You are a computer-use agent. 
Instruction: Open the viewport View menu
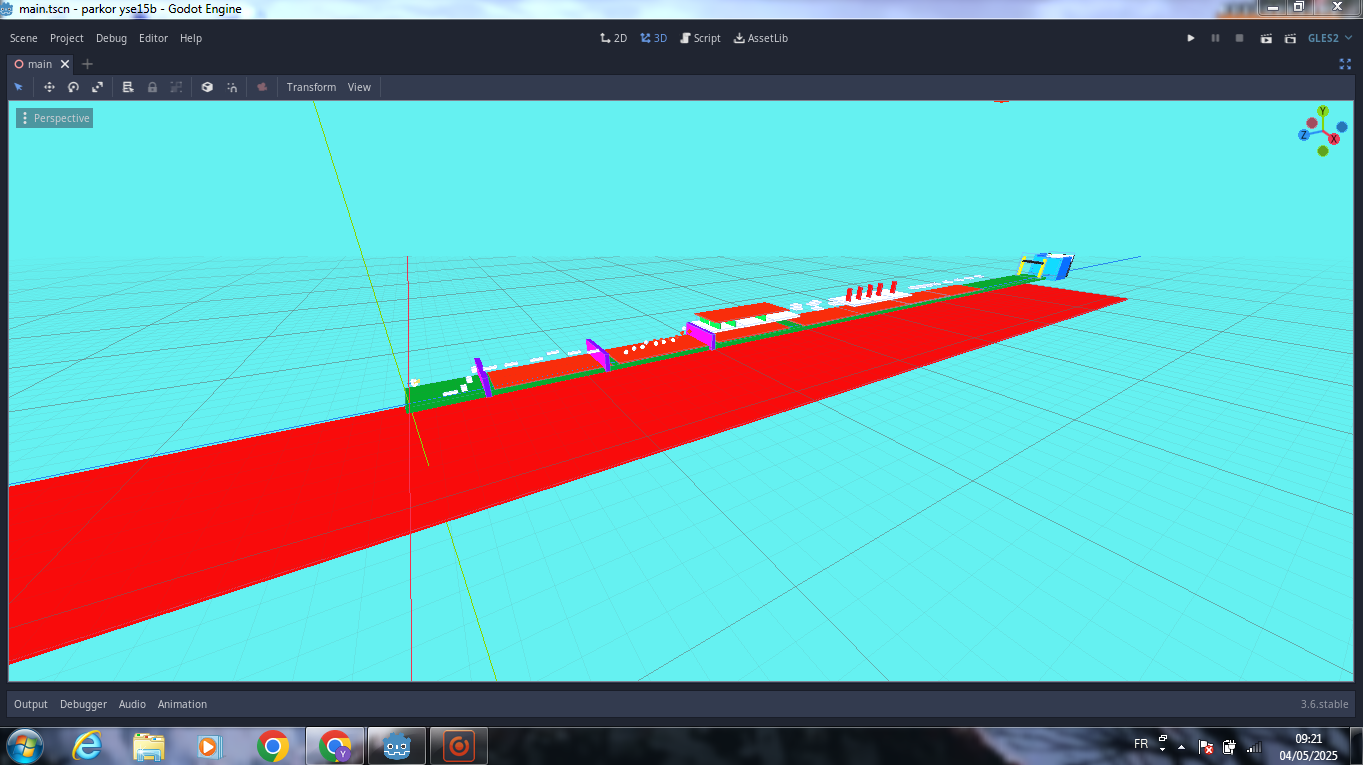point(359,87)
